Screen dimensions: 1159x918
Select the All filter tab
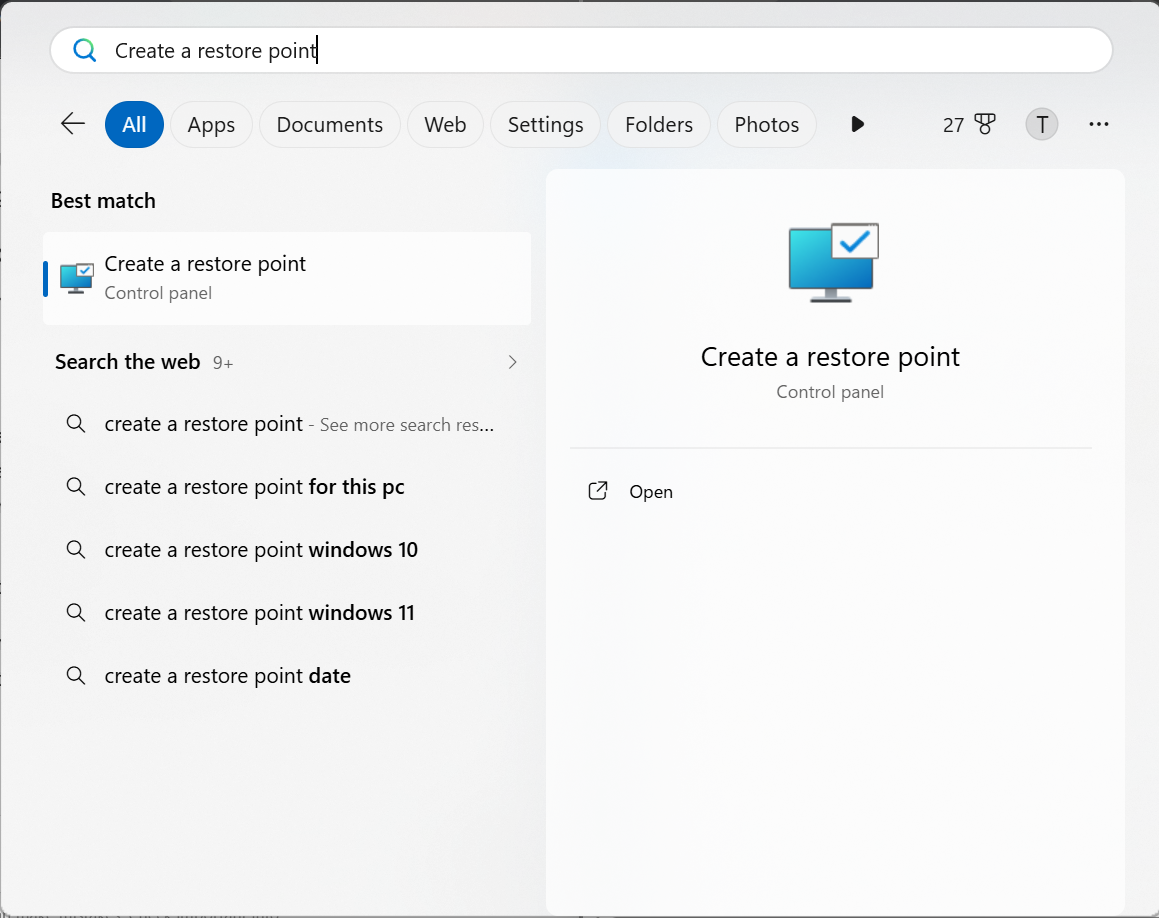pos(134,124)
